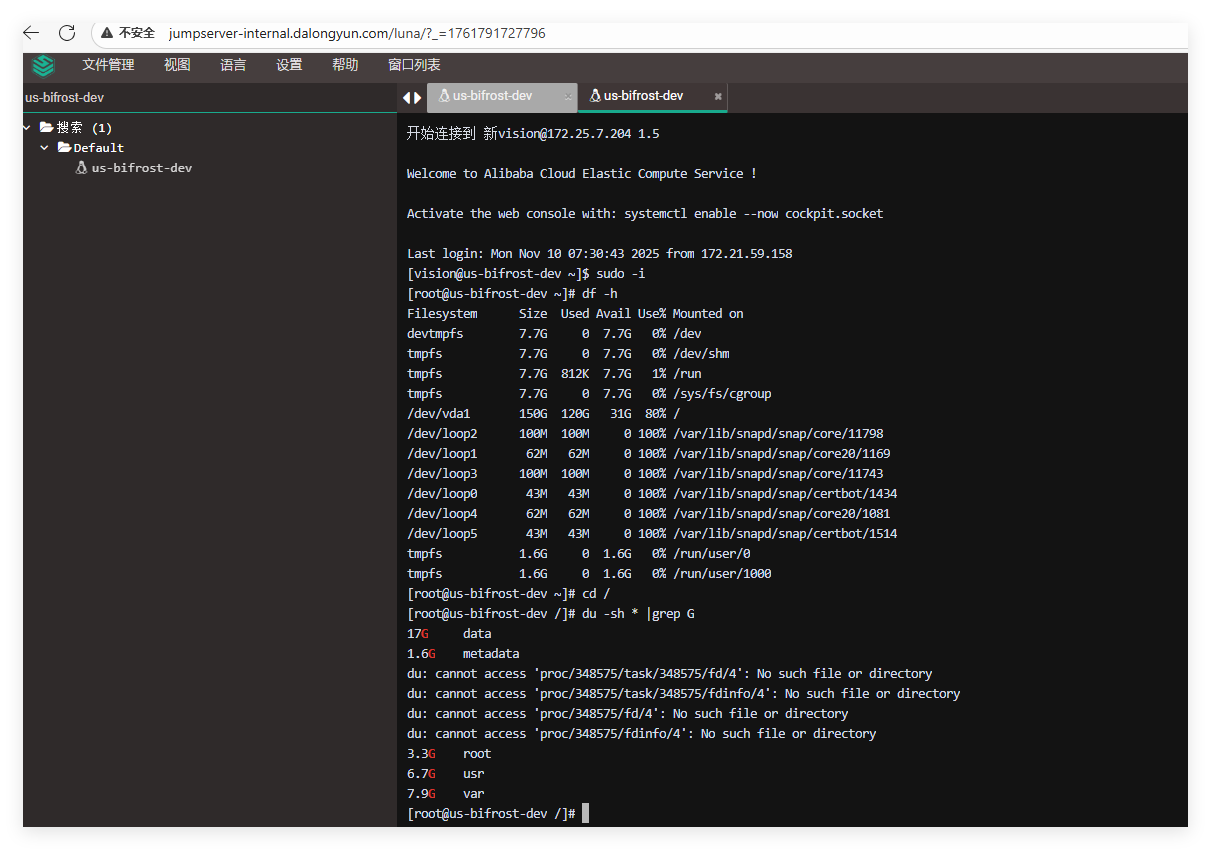The height and width of the screenshot is (850, 1211).
Task: Click the /dev/loop0 certbot/1434 row
Action: 652,494
